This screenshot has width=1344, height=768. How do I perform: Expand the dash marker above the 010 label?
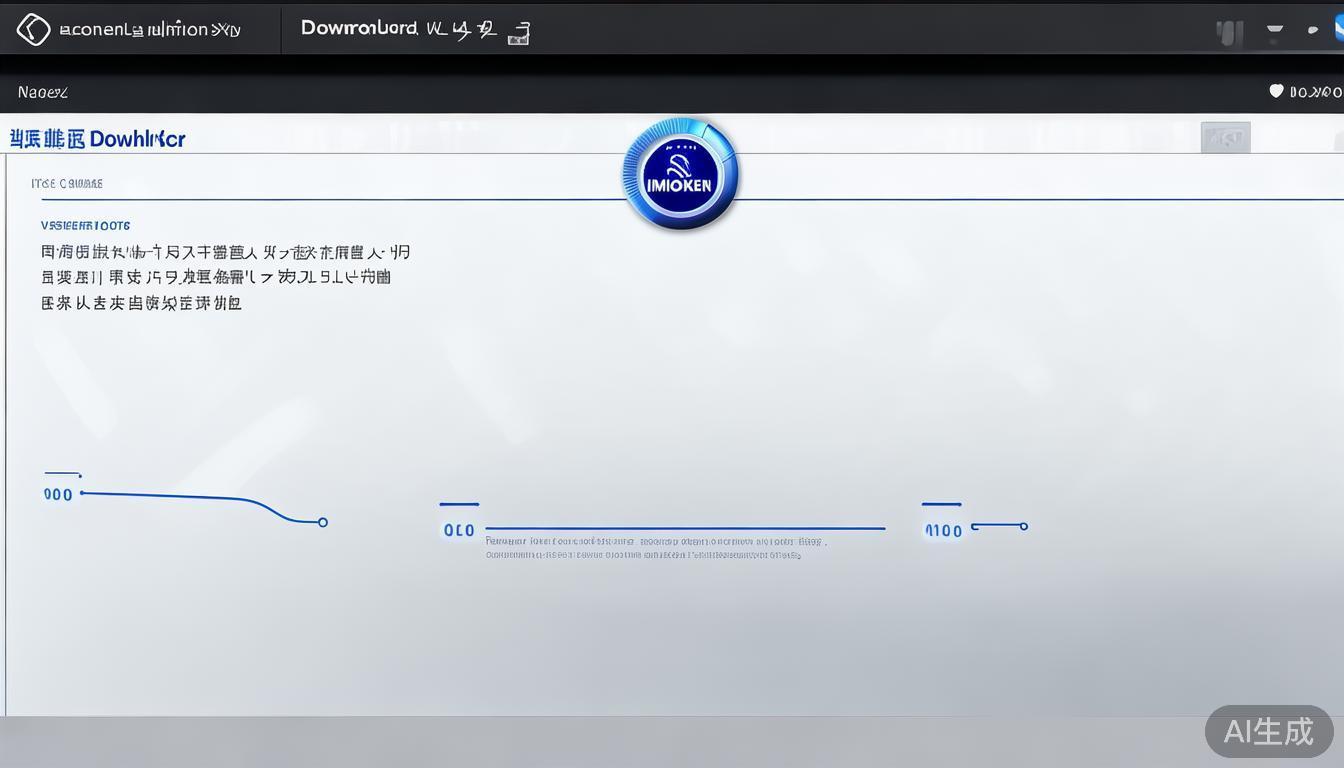click(458, 504)
